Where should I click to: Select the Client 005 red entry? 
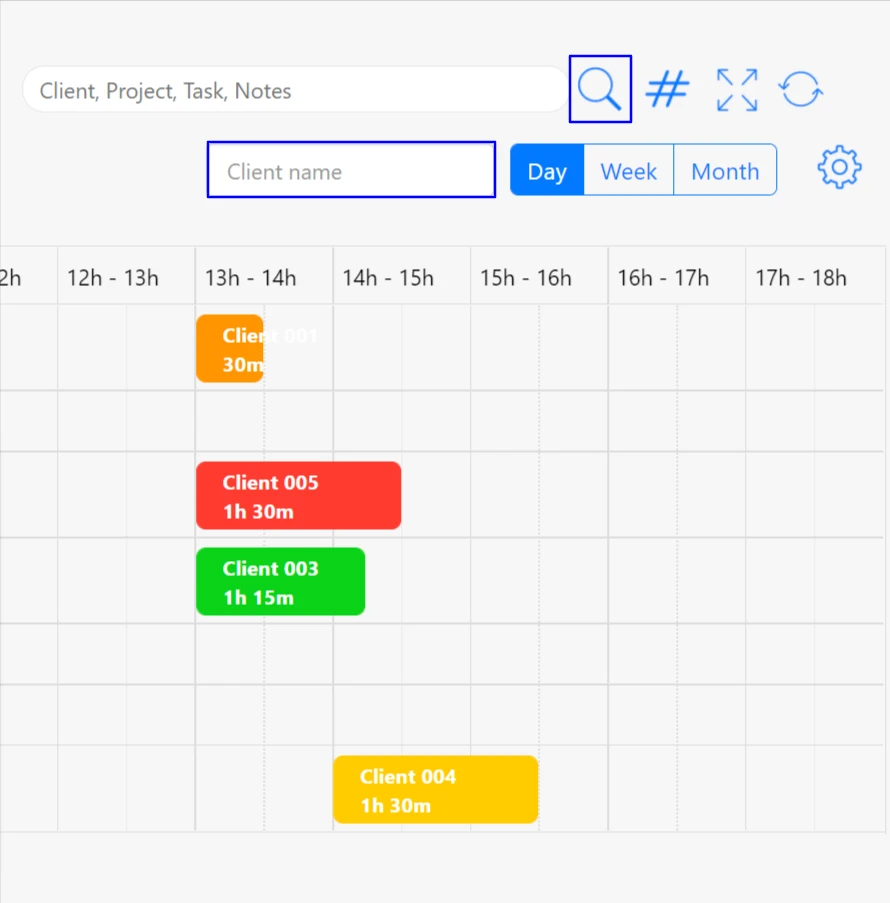tap(298, 495)
